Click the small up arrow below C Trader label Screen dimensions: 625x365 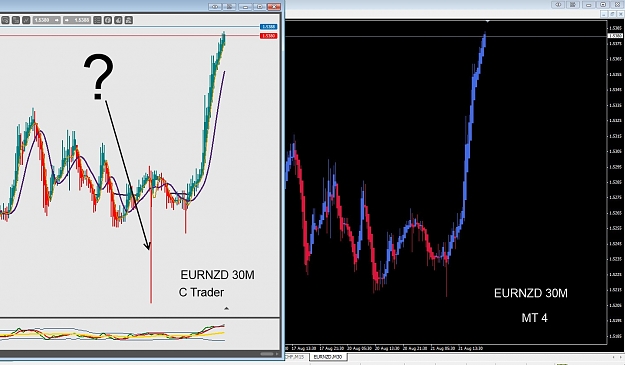[x=226, y=308]
